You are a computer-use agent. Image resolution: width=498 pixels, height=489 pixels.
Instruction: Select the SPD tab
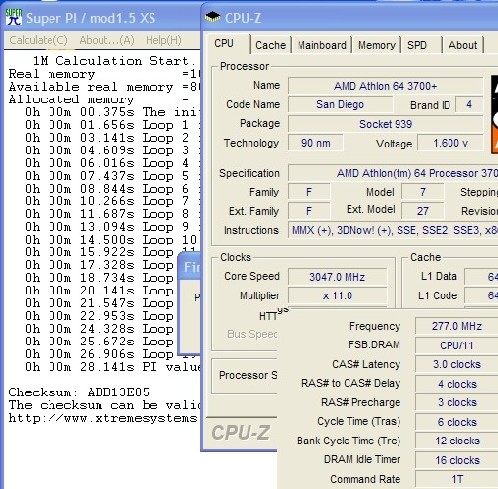coord(417,45)
